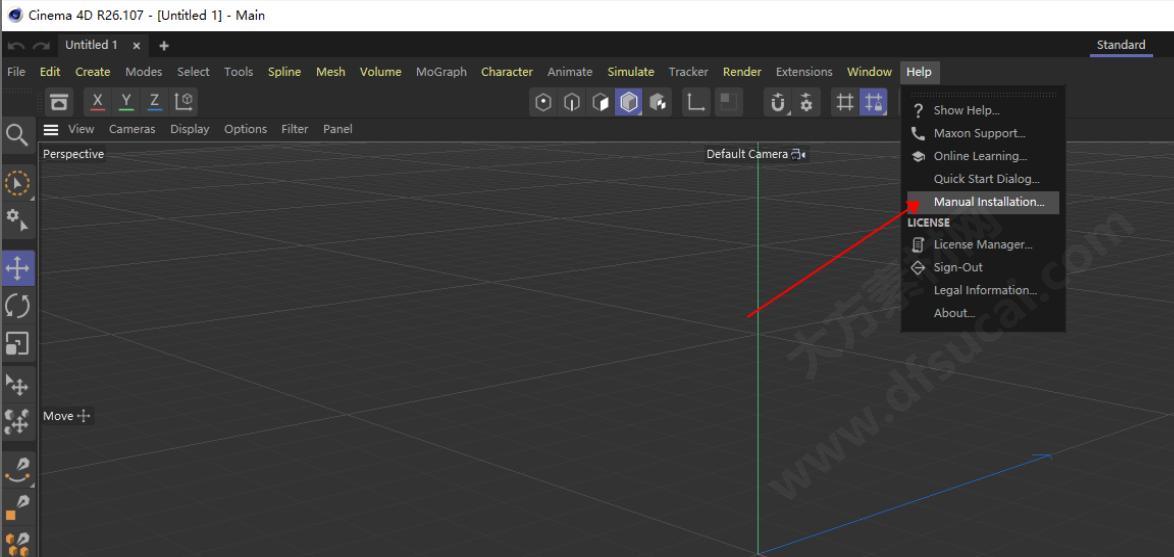Viewport: 1174px width, 557px height.
Task: Click the Viewport Solo square icon
Action: pyautogui.click(x=729, y=102)
